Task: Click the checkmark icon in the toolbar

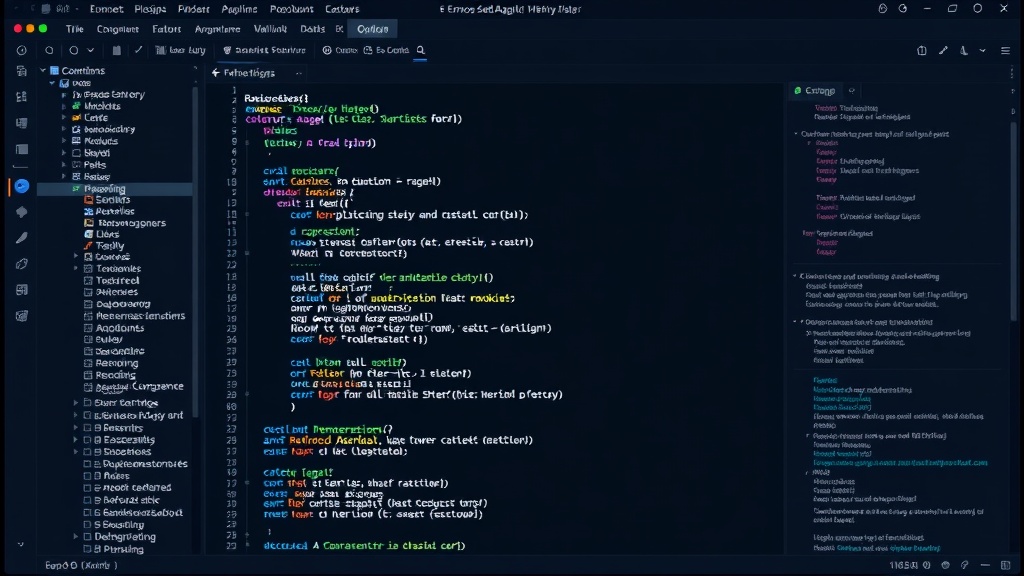Action: click(x=138, y=50)
